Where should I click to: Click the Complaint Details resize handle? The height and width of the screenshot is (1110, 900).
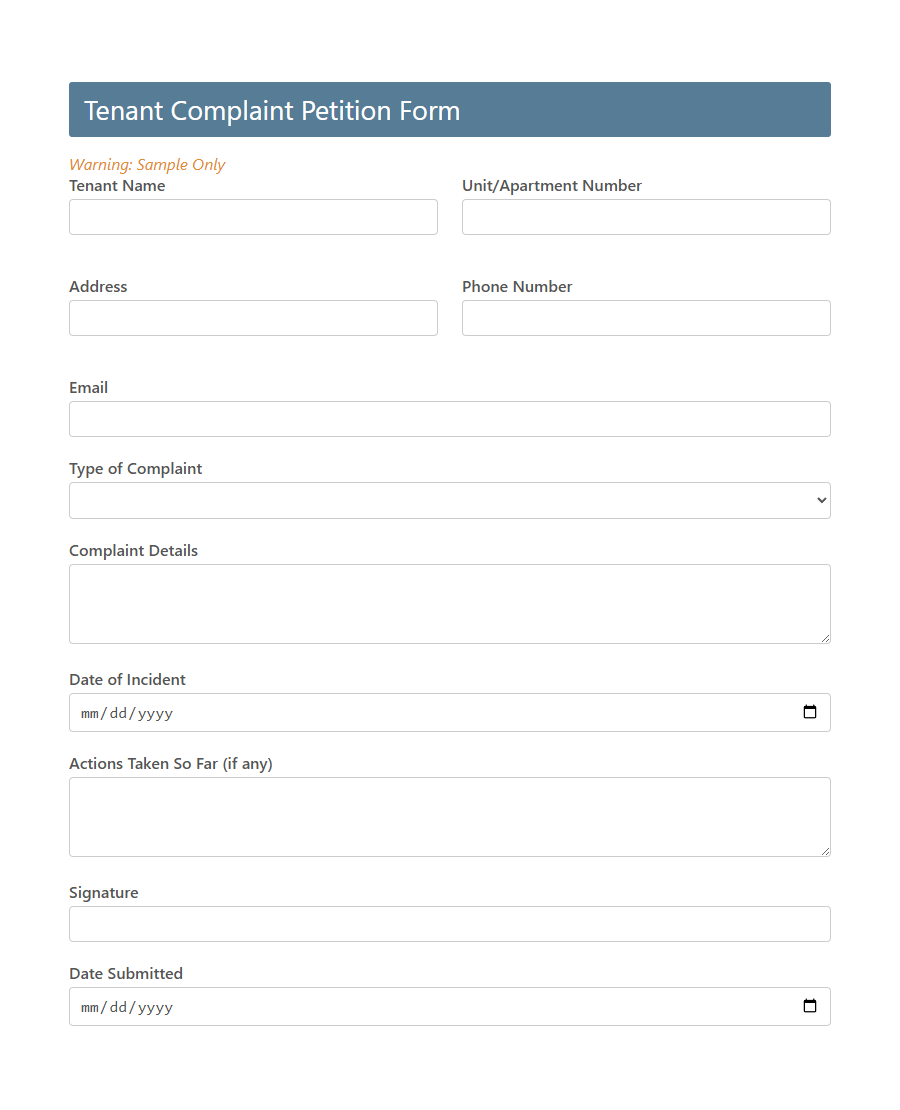(826, 640)
